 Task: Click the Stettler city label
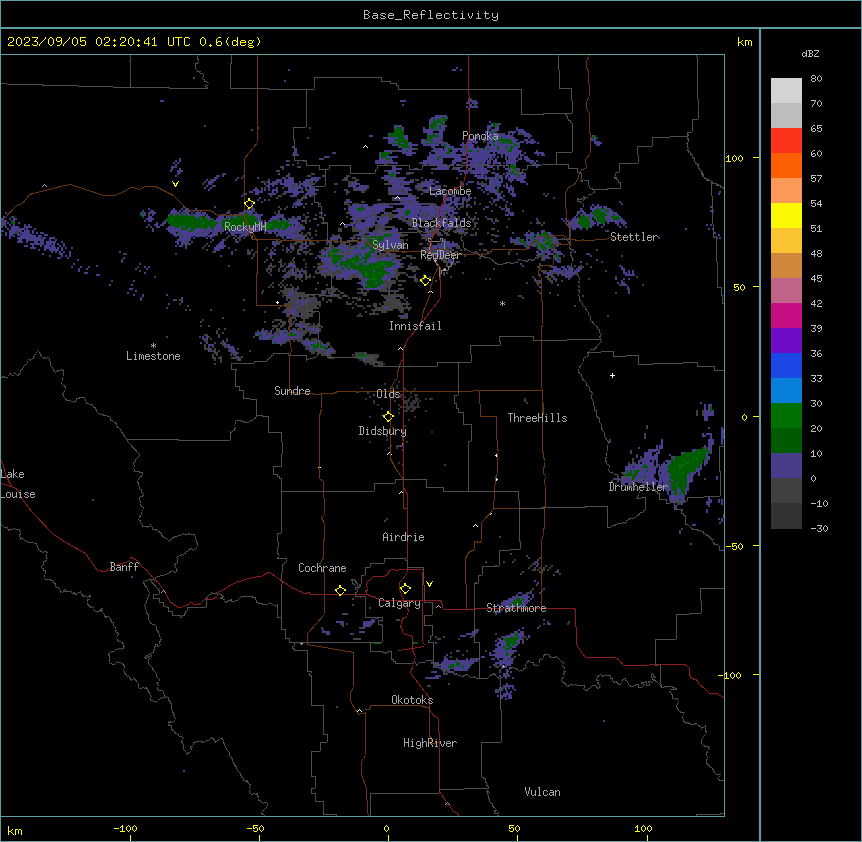click(634, 237)
